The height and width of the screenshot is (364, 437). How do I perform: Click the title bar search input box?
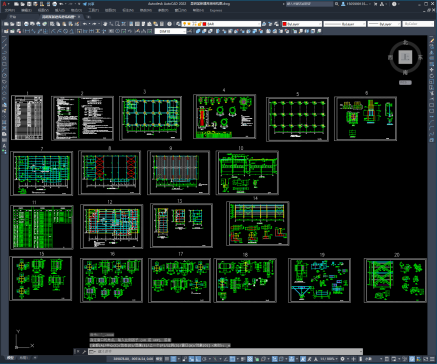tap(309, 4)
